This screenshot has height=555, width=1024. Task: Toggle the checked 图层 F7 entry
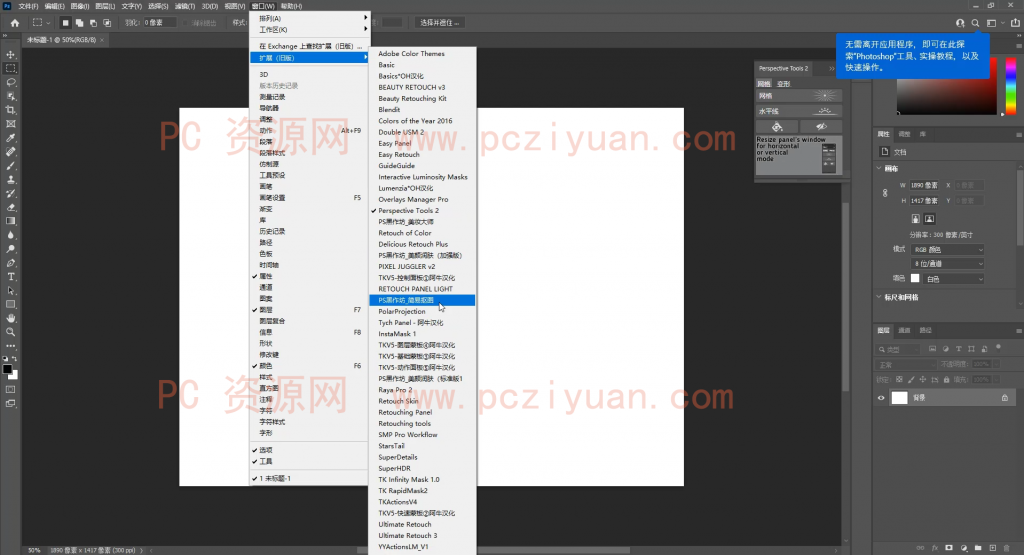(308, 309)
